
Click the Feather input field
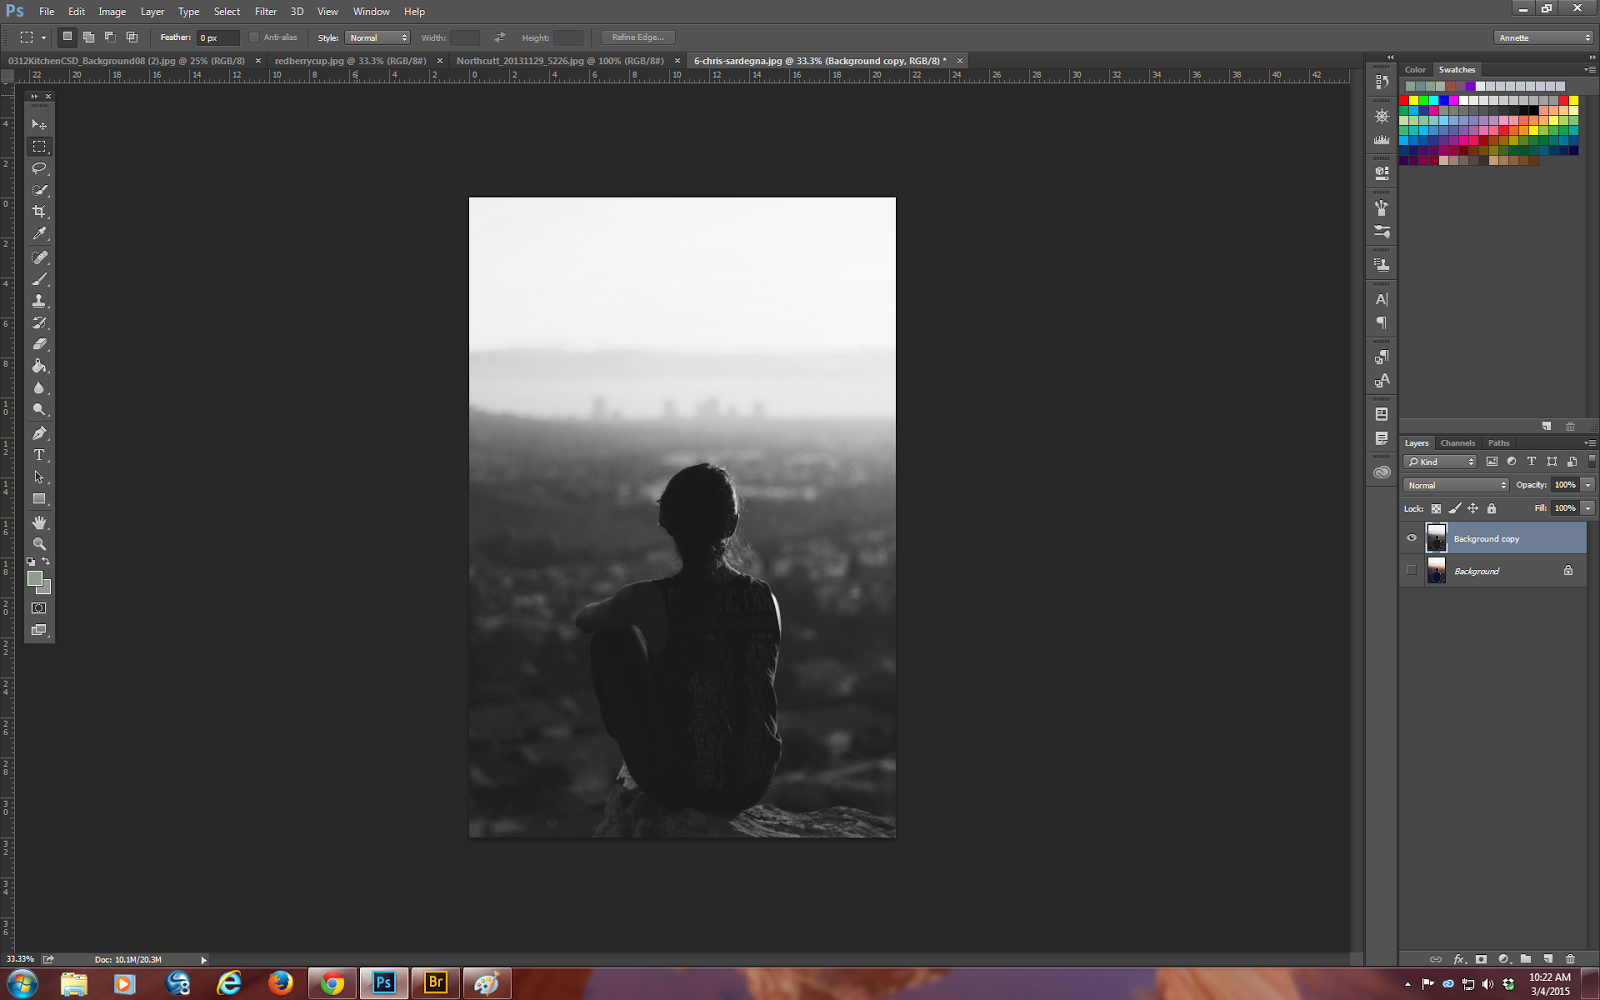pos(217,38)
